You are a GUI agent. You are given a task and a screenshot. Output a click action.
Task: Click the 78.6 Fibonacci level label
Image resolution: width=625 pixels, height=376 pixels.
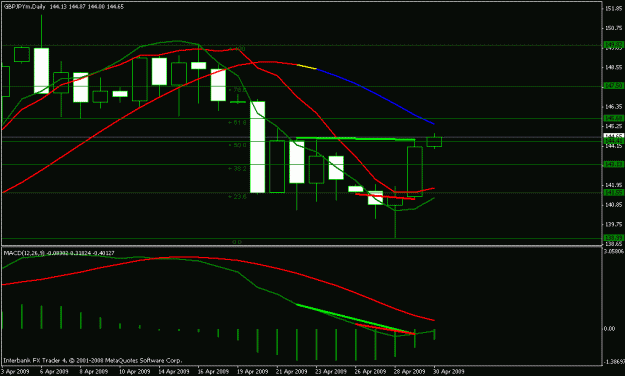[238, 90]
